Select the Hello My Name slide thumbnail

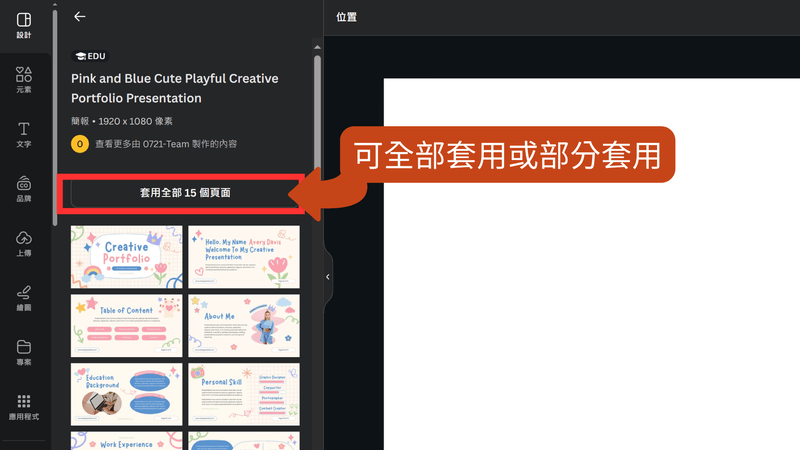click(x=244, y=256)
